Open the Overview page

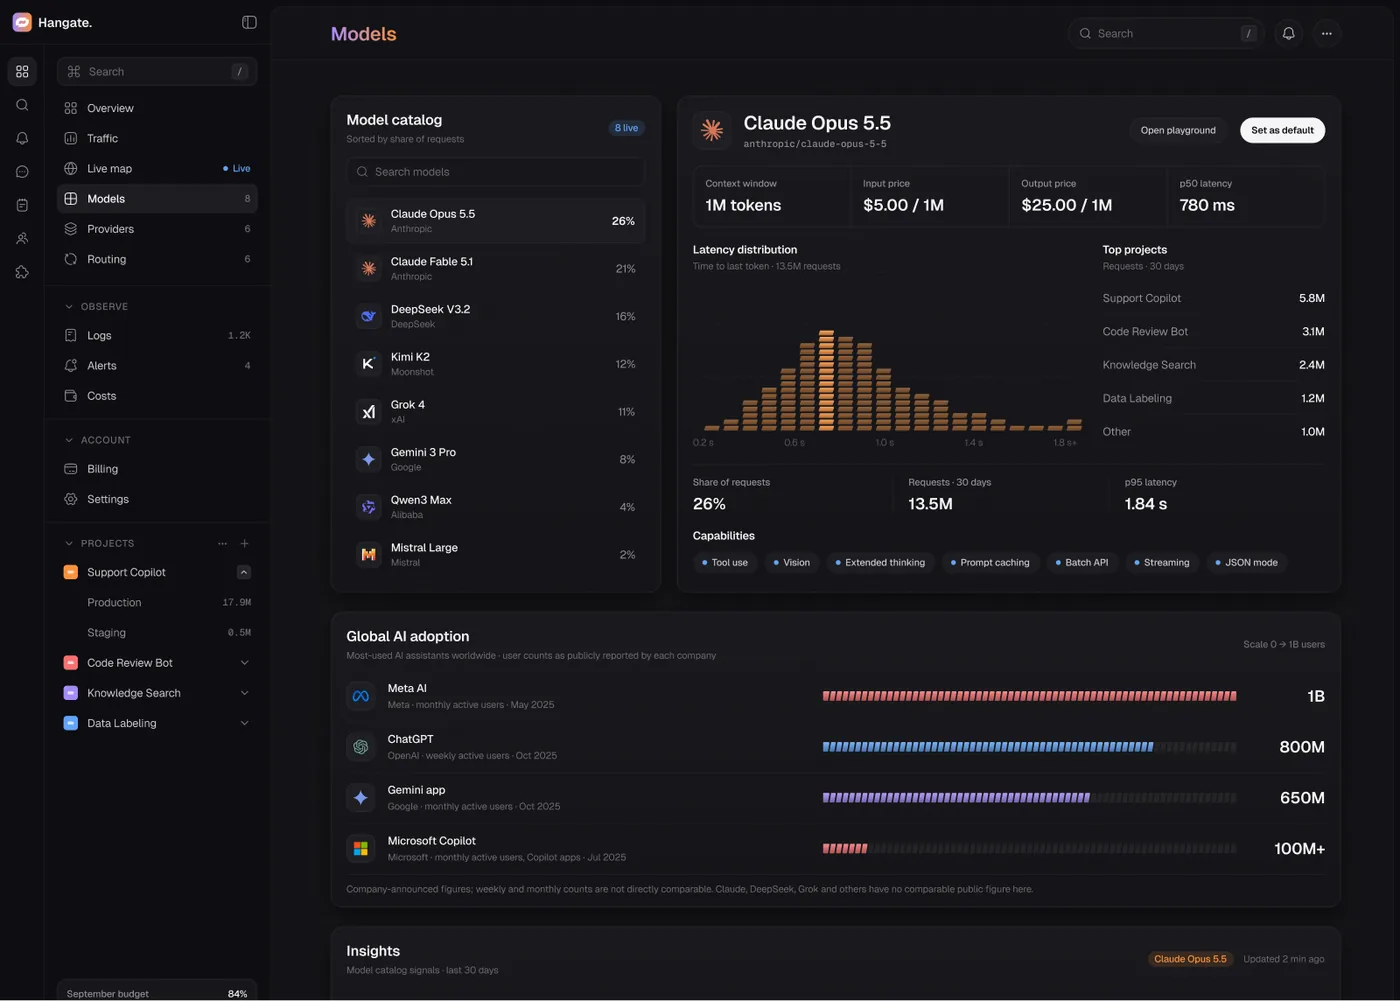coord(157,108)
